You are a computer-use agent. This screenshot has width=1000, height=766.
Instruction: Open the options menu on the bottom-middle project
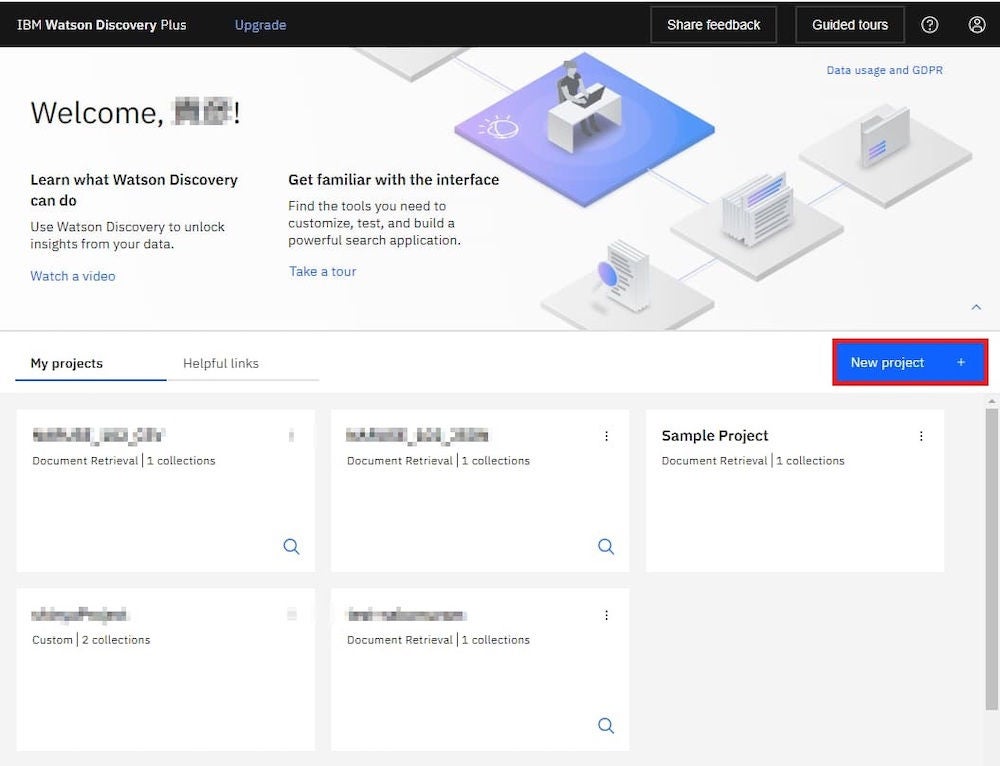pyautogui.click(x=606, y=615)
